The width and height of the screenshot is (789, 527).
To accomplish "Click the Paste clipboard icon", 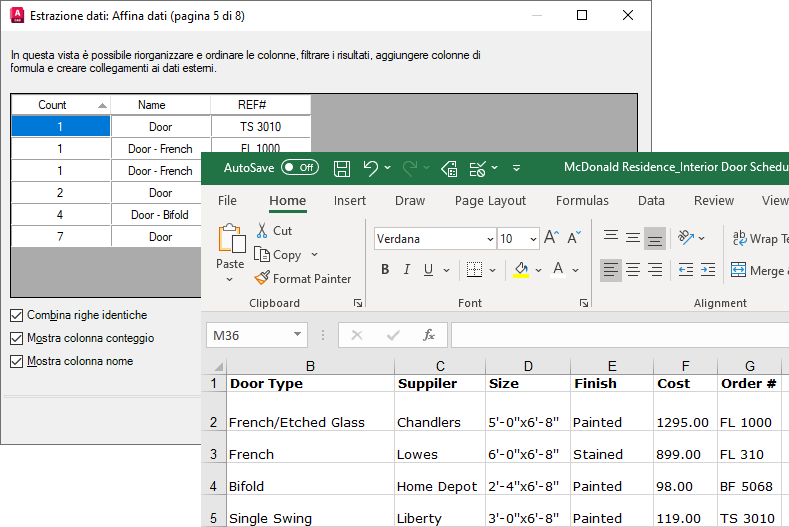I will point(231,238).
